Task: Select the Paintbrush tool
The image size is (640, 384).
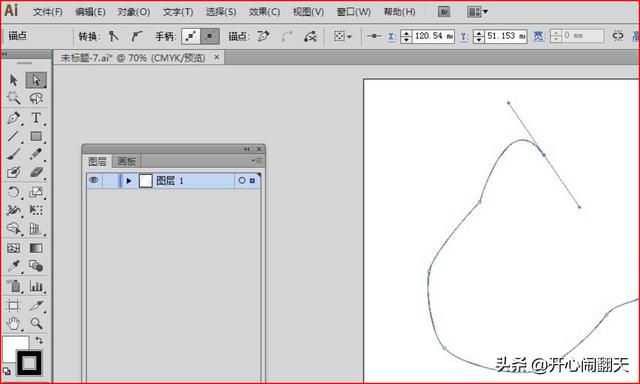Action: coord(13,154)
